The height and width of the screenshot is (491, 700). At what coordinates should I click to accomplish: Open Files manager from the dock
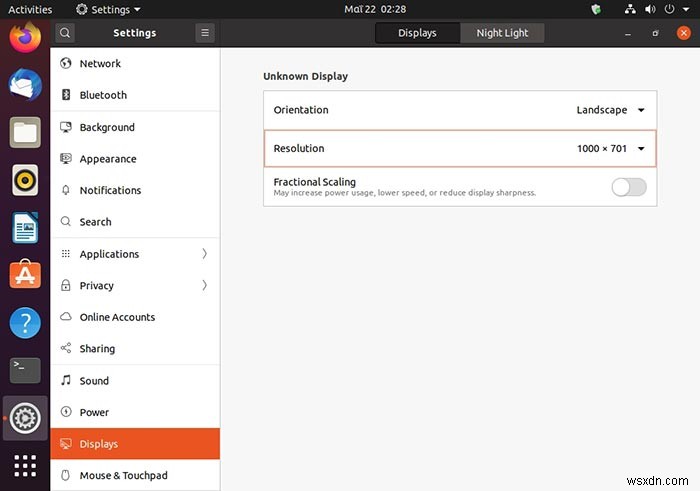tap(25, 133)
